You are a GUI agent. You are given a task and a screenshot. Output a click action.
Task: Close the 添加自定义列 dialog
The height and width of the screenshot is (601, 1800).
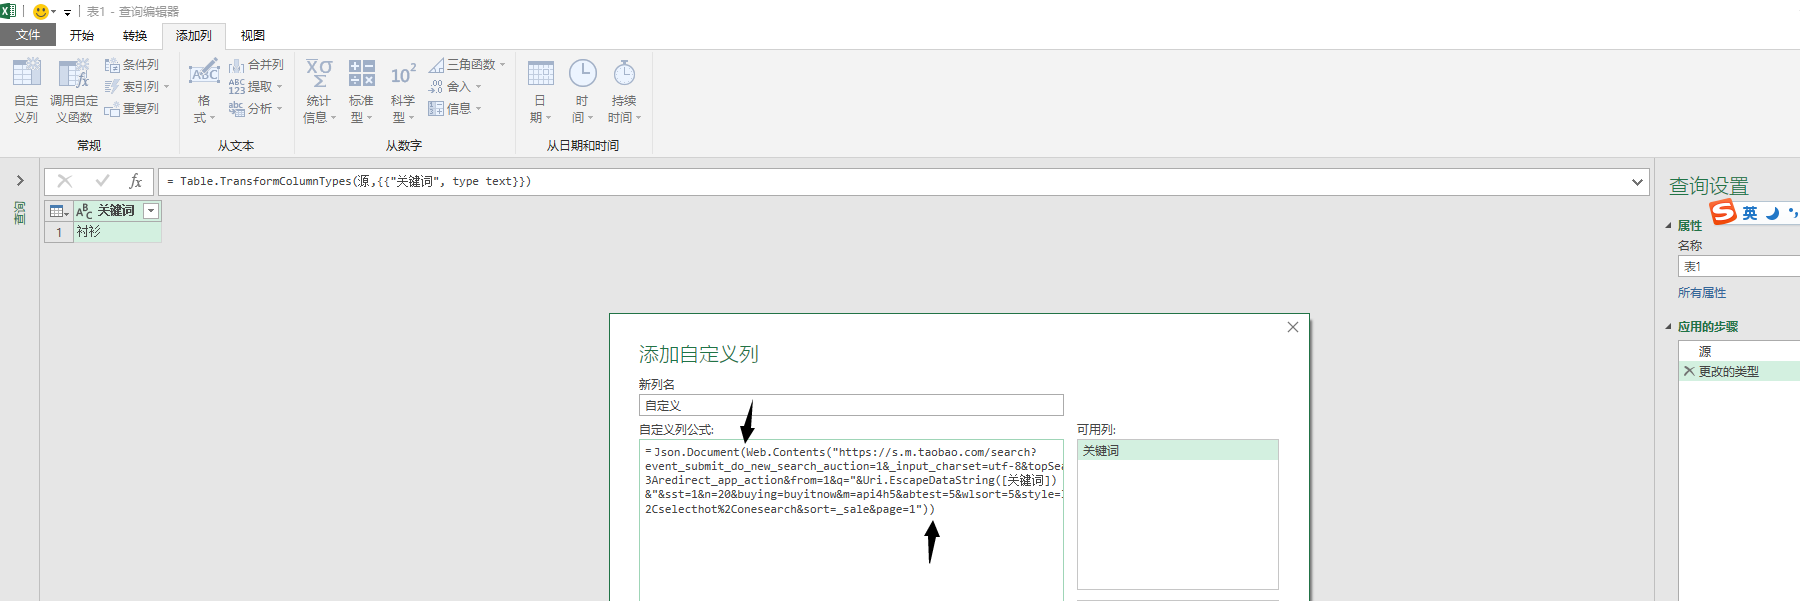[x=1293, y=327]
